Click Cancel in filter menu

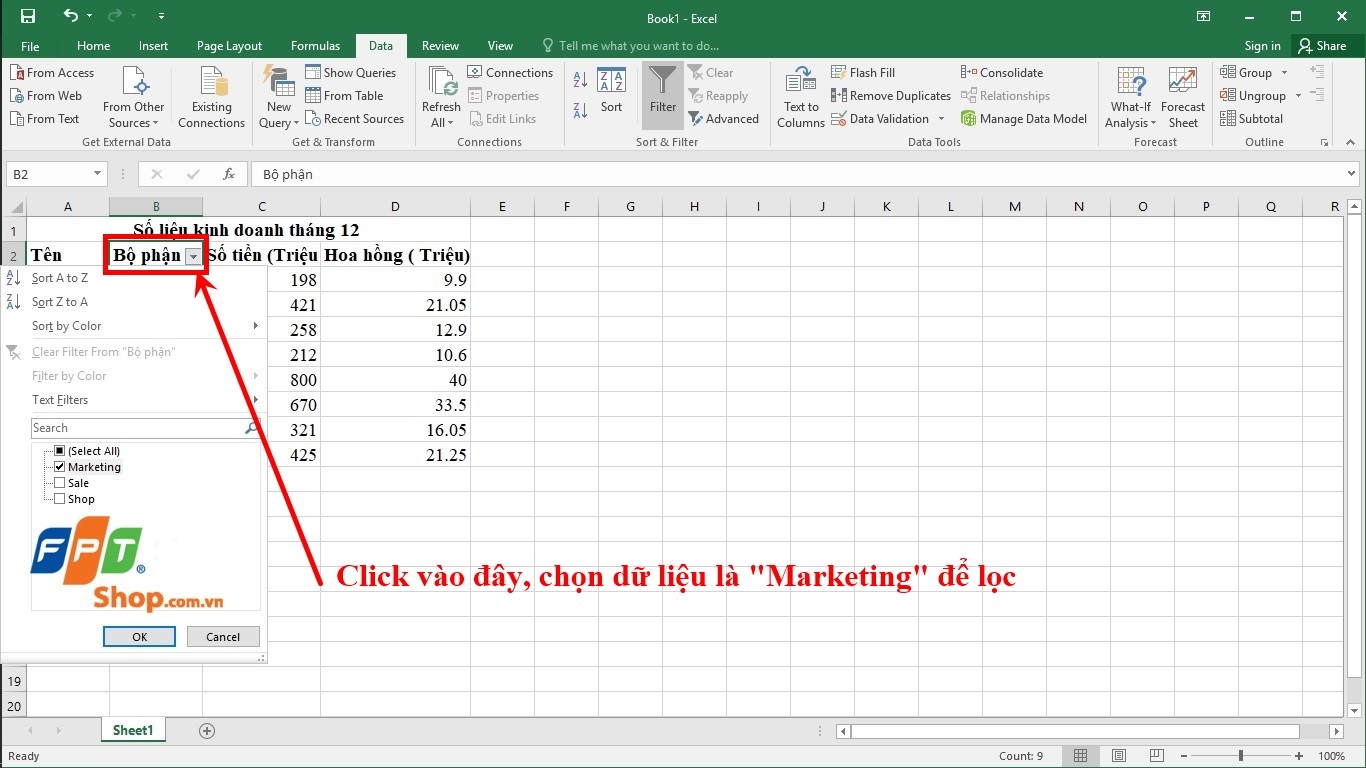[223, 637]
